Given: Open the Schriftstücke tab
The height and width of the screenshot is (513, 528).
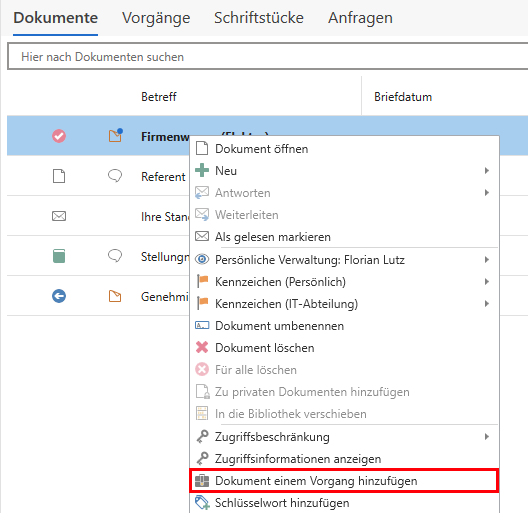Looking at the screenshot, I should pos(259,18).
